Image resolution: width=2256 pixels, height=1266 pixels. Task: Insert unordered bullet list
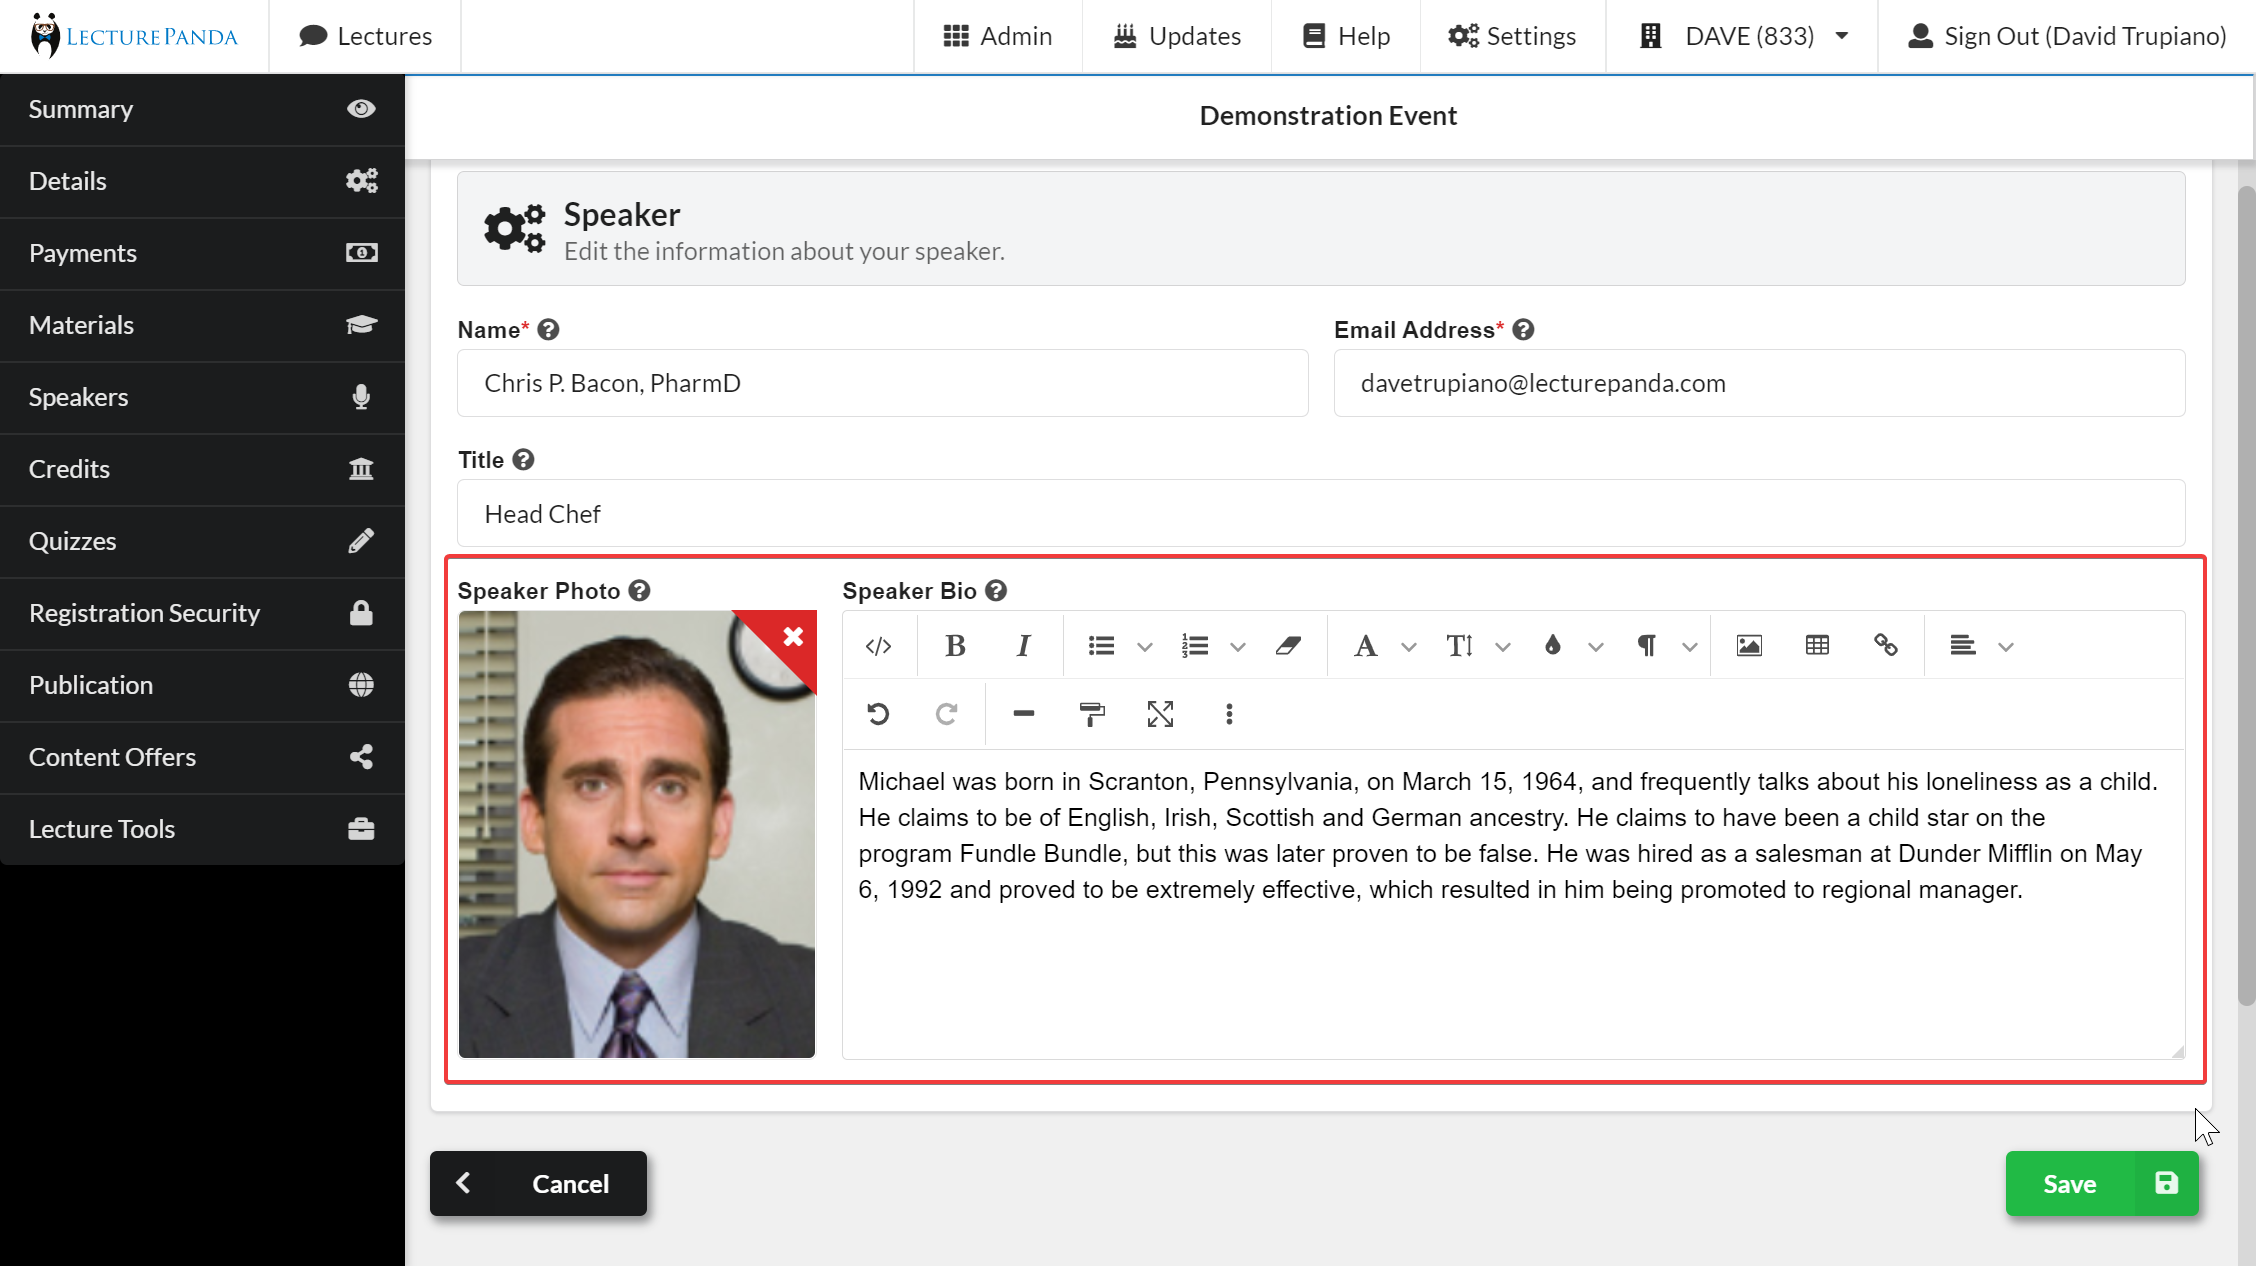[1101, 646]
